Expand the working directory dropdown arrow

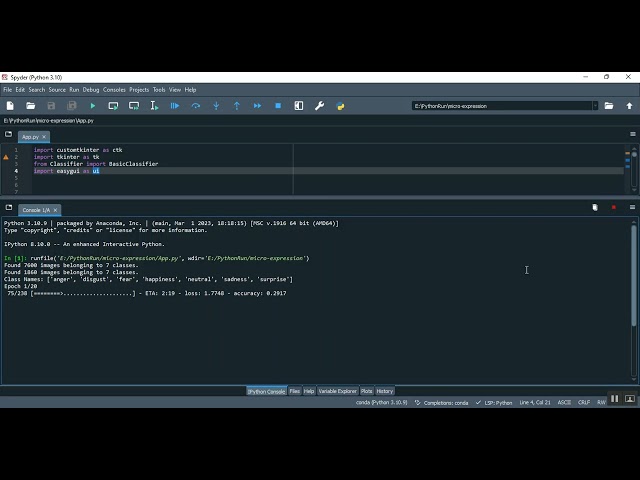click(595, 106)
